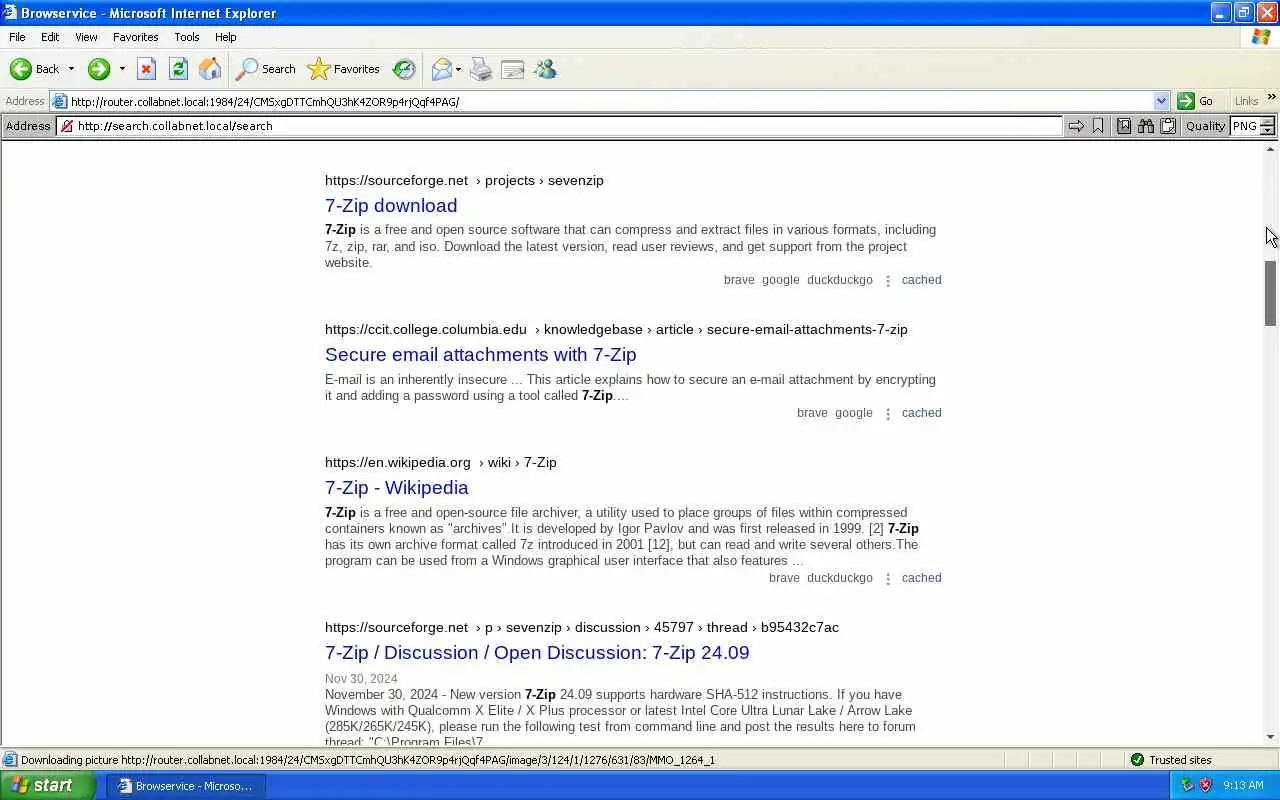The width and height of the screenshot is (1280, 800).
Task: Open the Forward button history dropdown arrow
Action: 122,69
